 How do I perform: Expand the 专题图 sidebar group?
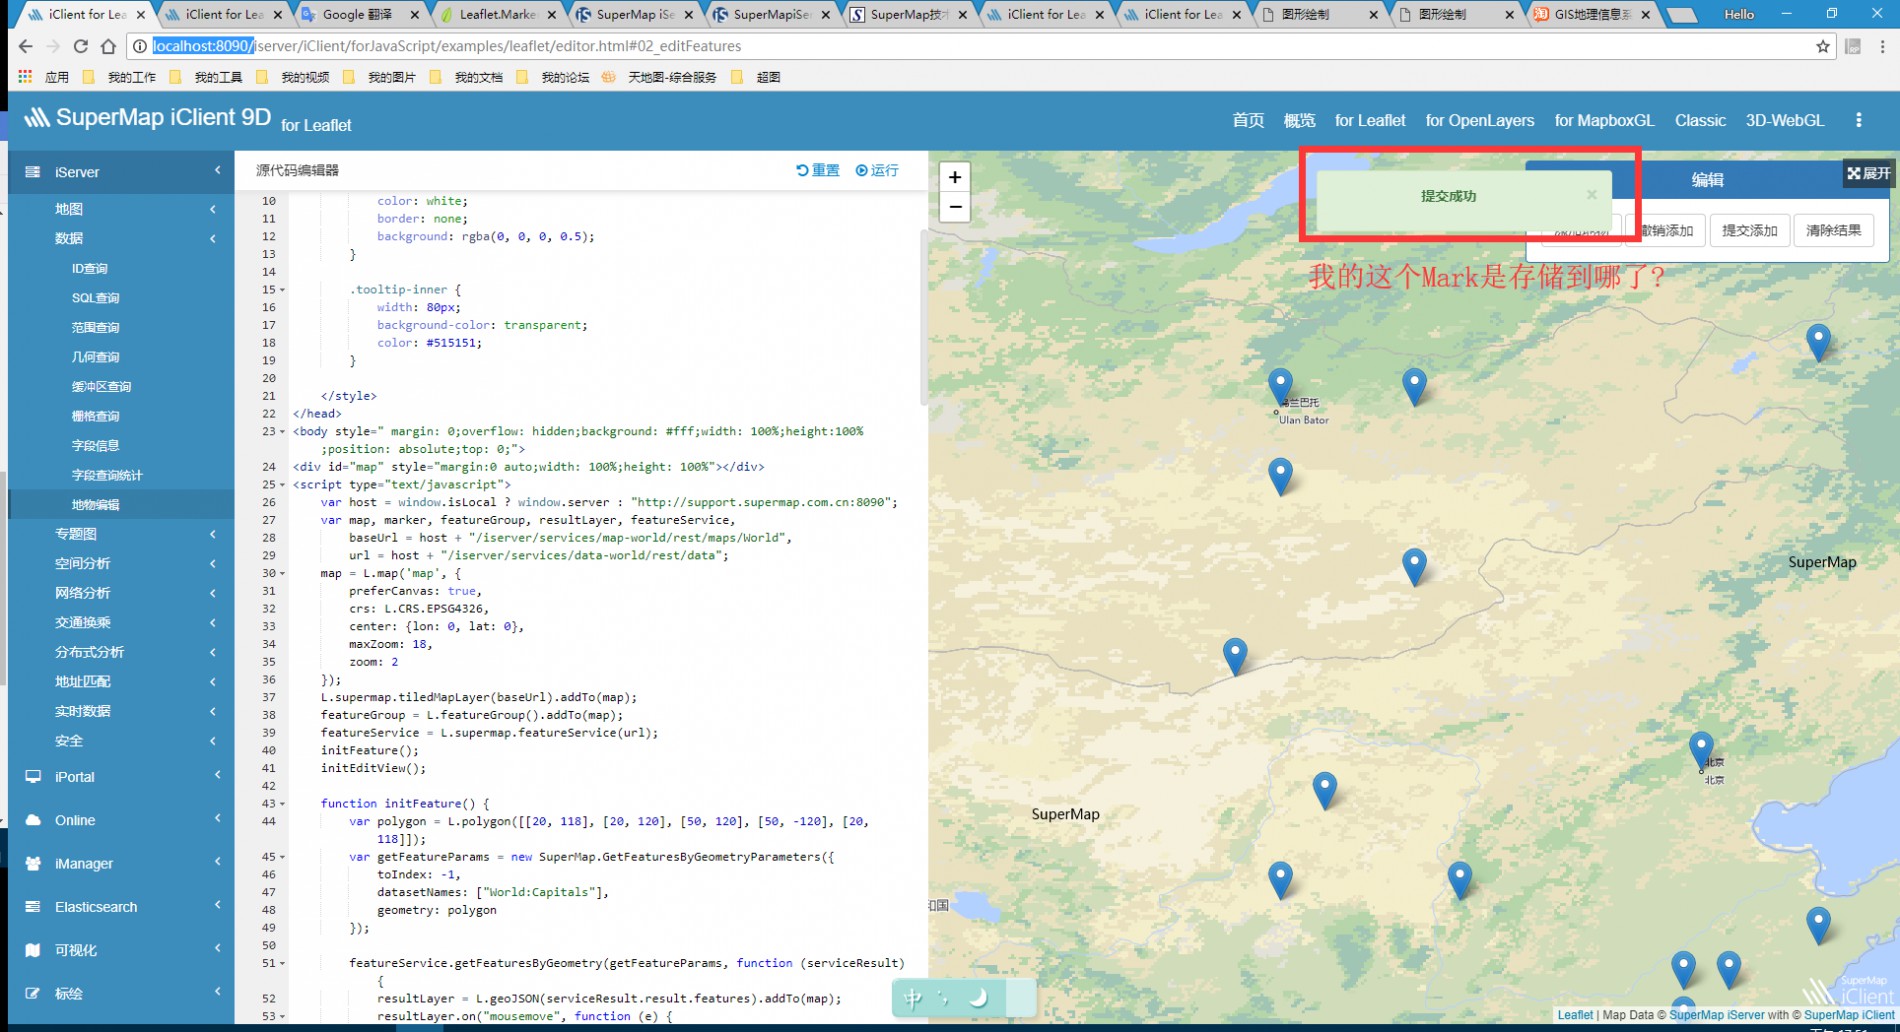(121, 534)
